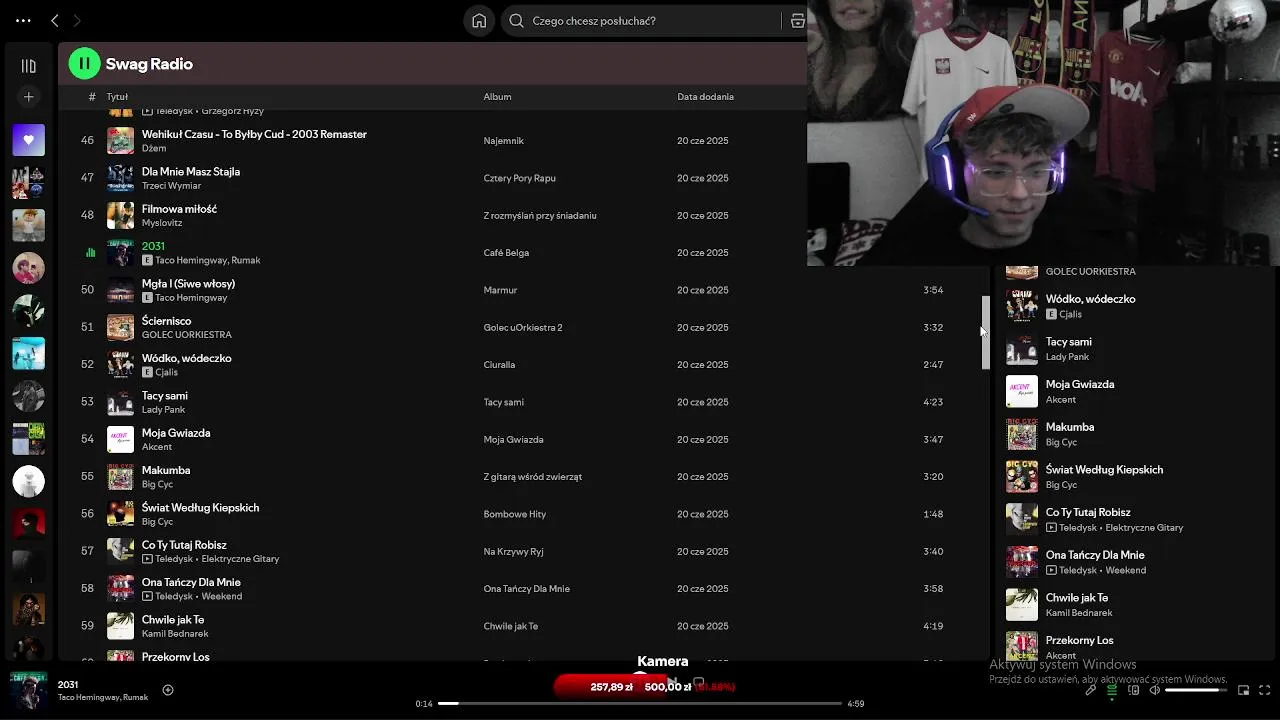Sort by the Tytuł column header
The image size is (1280, 720).
pyautogui.click(x=117, y=97)
